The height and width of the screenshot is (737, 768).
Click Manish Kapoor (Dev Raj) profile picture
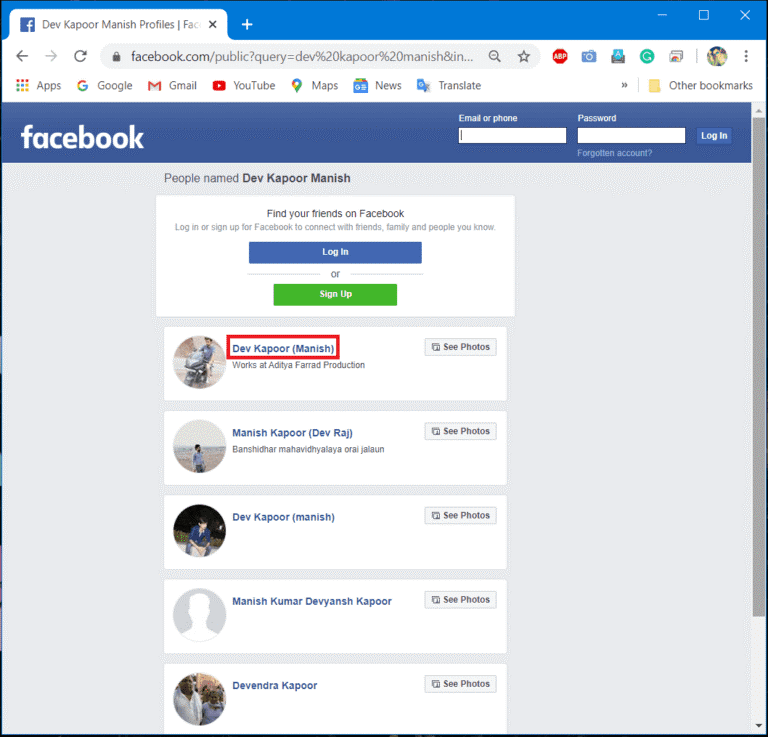(199, 446)
